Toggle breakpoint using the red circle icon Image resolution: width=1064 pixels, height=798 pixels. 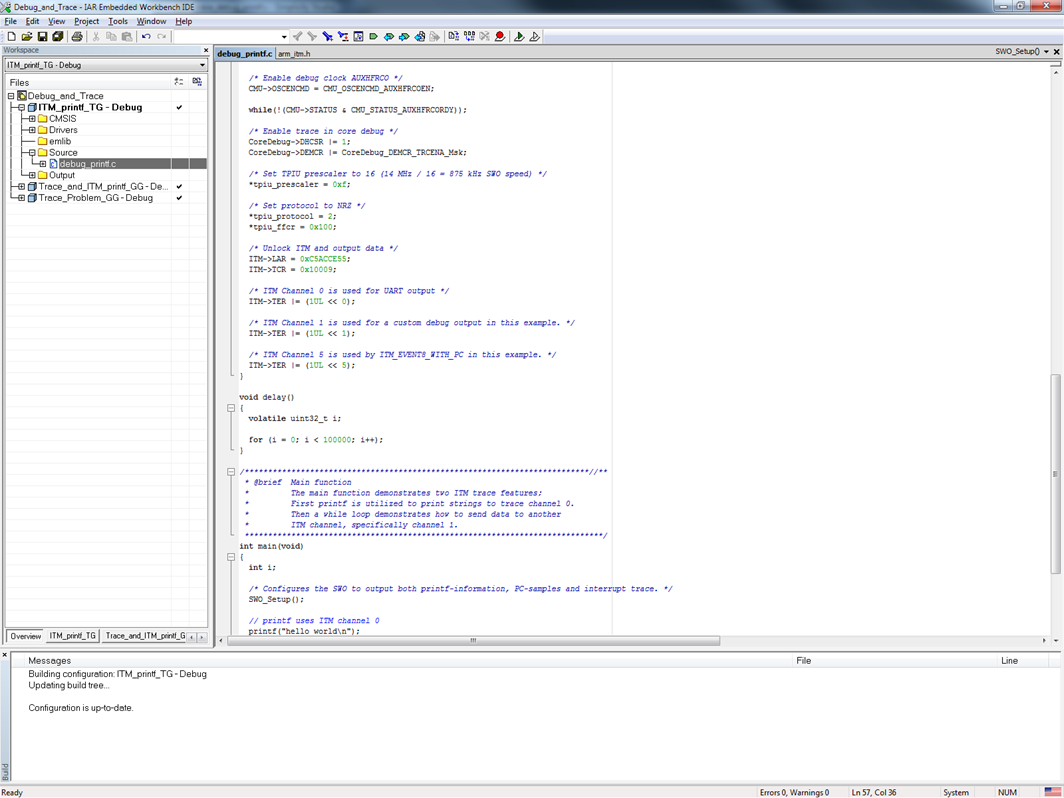[x=500, y=37]
